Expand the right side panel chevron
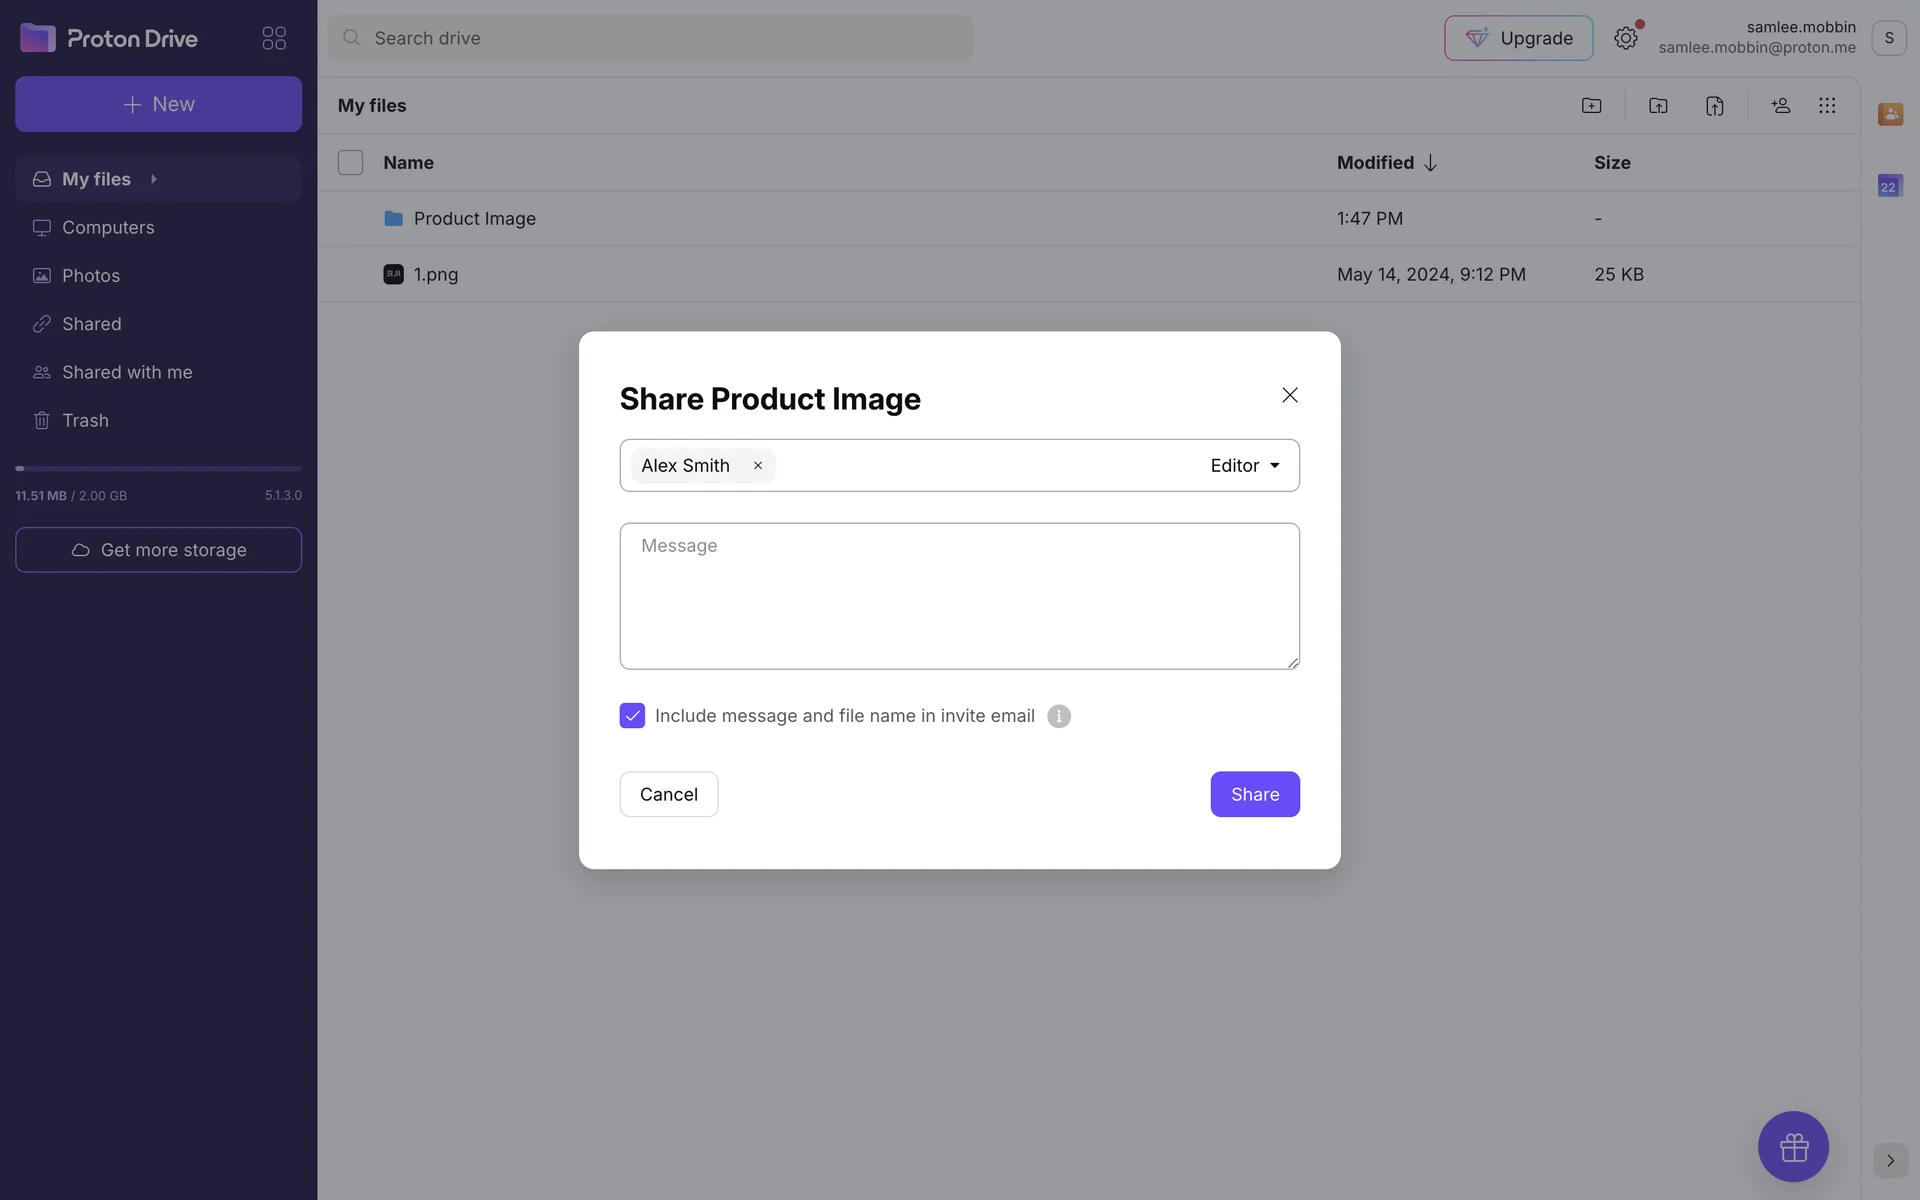Viewport: 1920px width, 1200px height. (1889, 1160)
